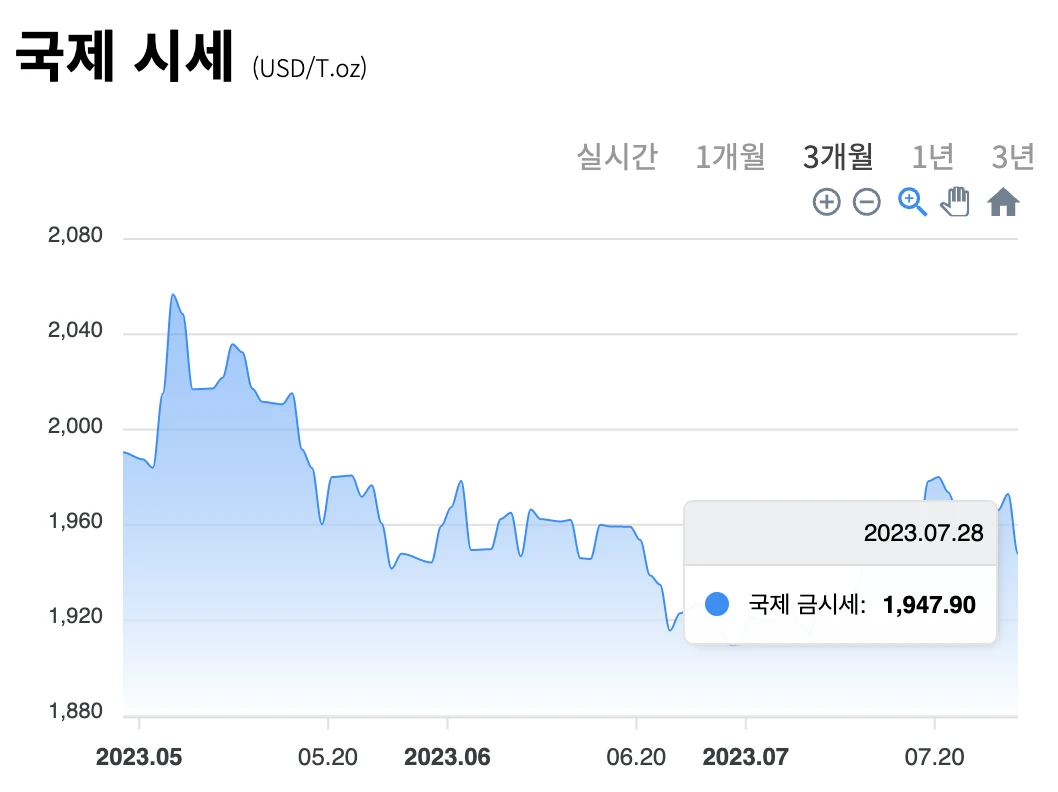The image size is (1058, 792).
Task: Click the zoom out icon
Action: pos(866,202)
